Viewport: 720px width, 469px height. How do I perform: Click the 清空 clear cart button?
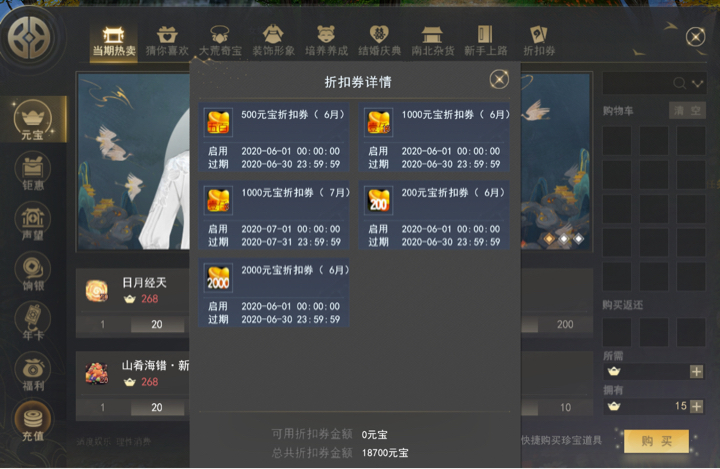(687, 111)
